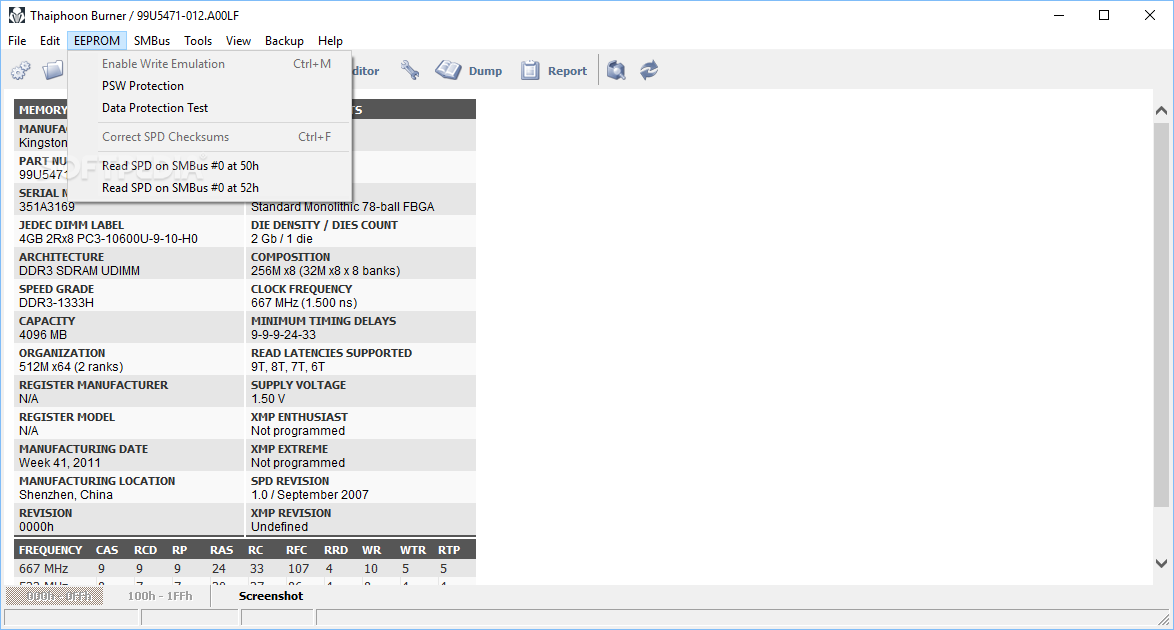
Task: Select PSW Protection from EEPROM menu
Action: (x=210, y=85)
